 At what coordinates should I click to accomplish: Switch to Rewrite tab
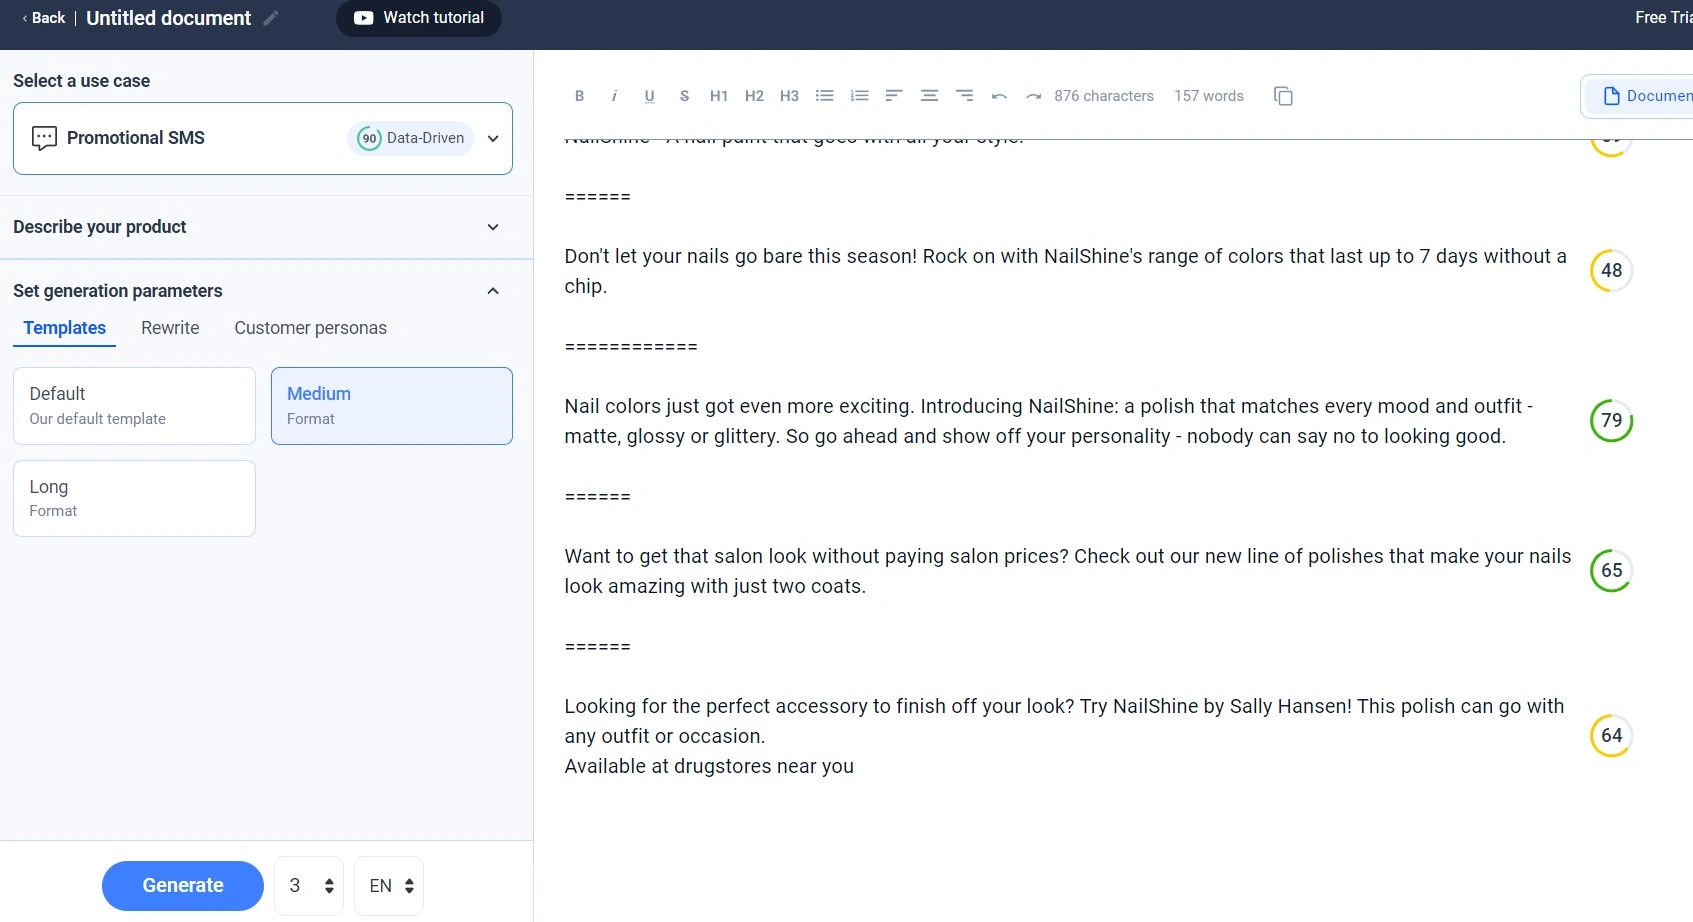coord(170,328)
